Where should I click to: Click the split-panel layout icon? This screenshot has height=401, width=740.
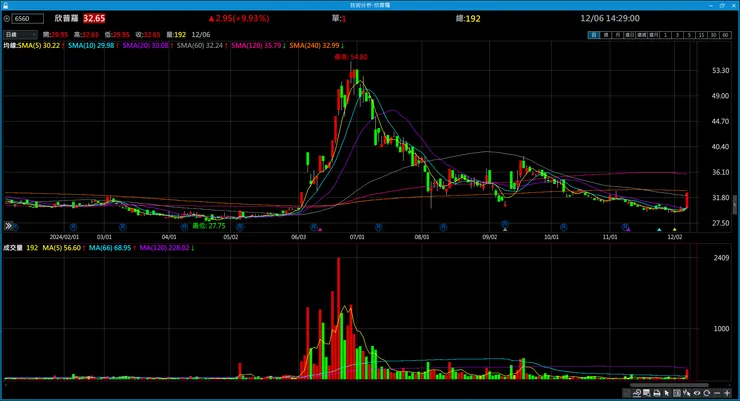pyautogui.click(x=677, y=393)
